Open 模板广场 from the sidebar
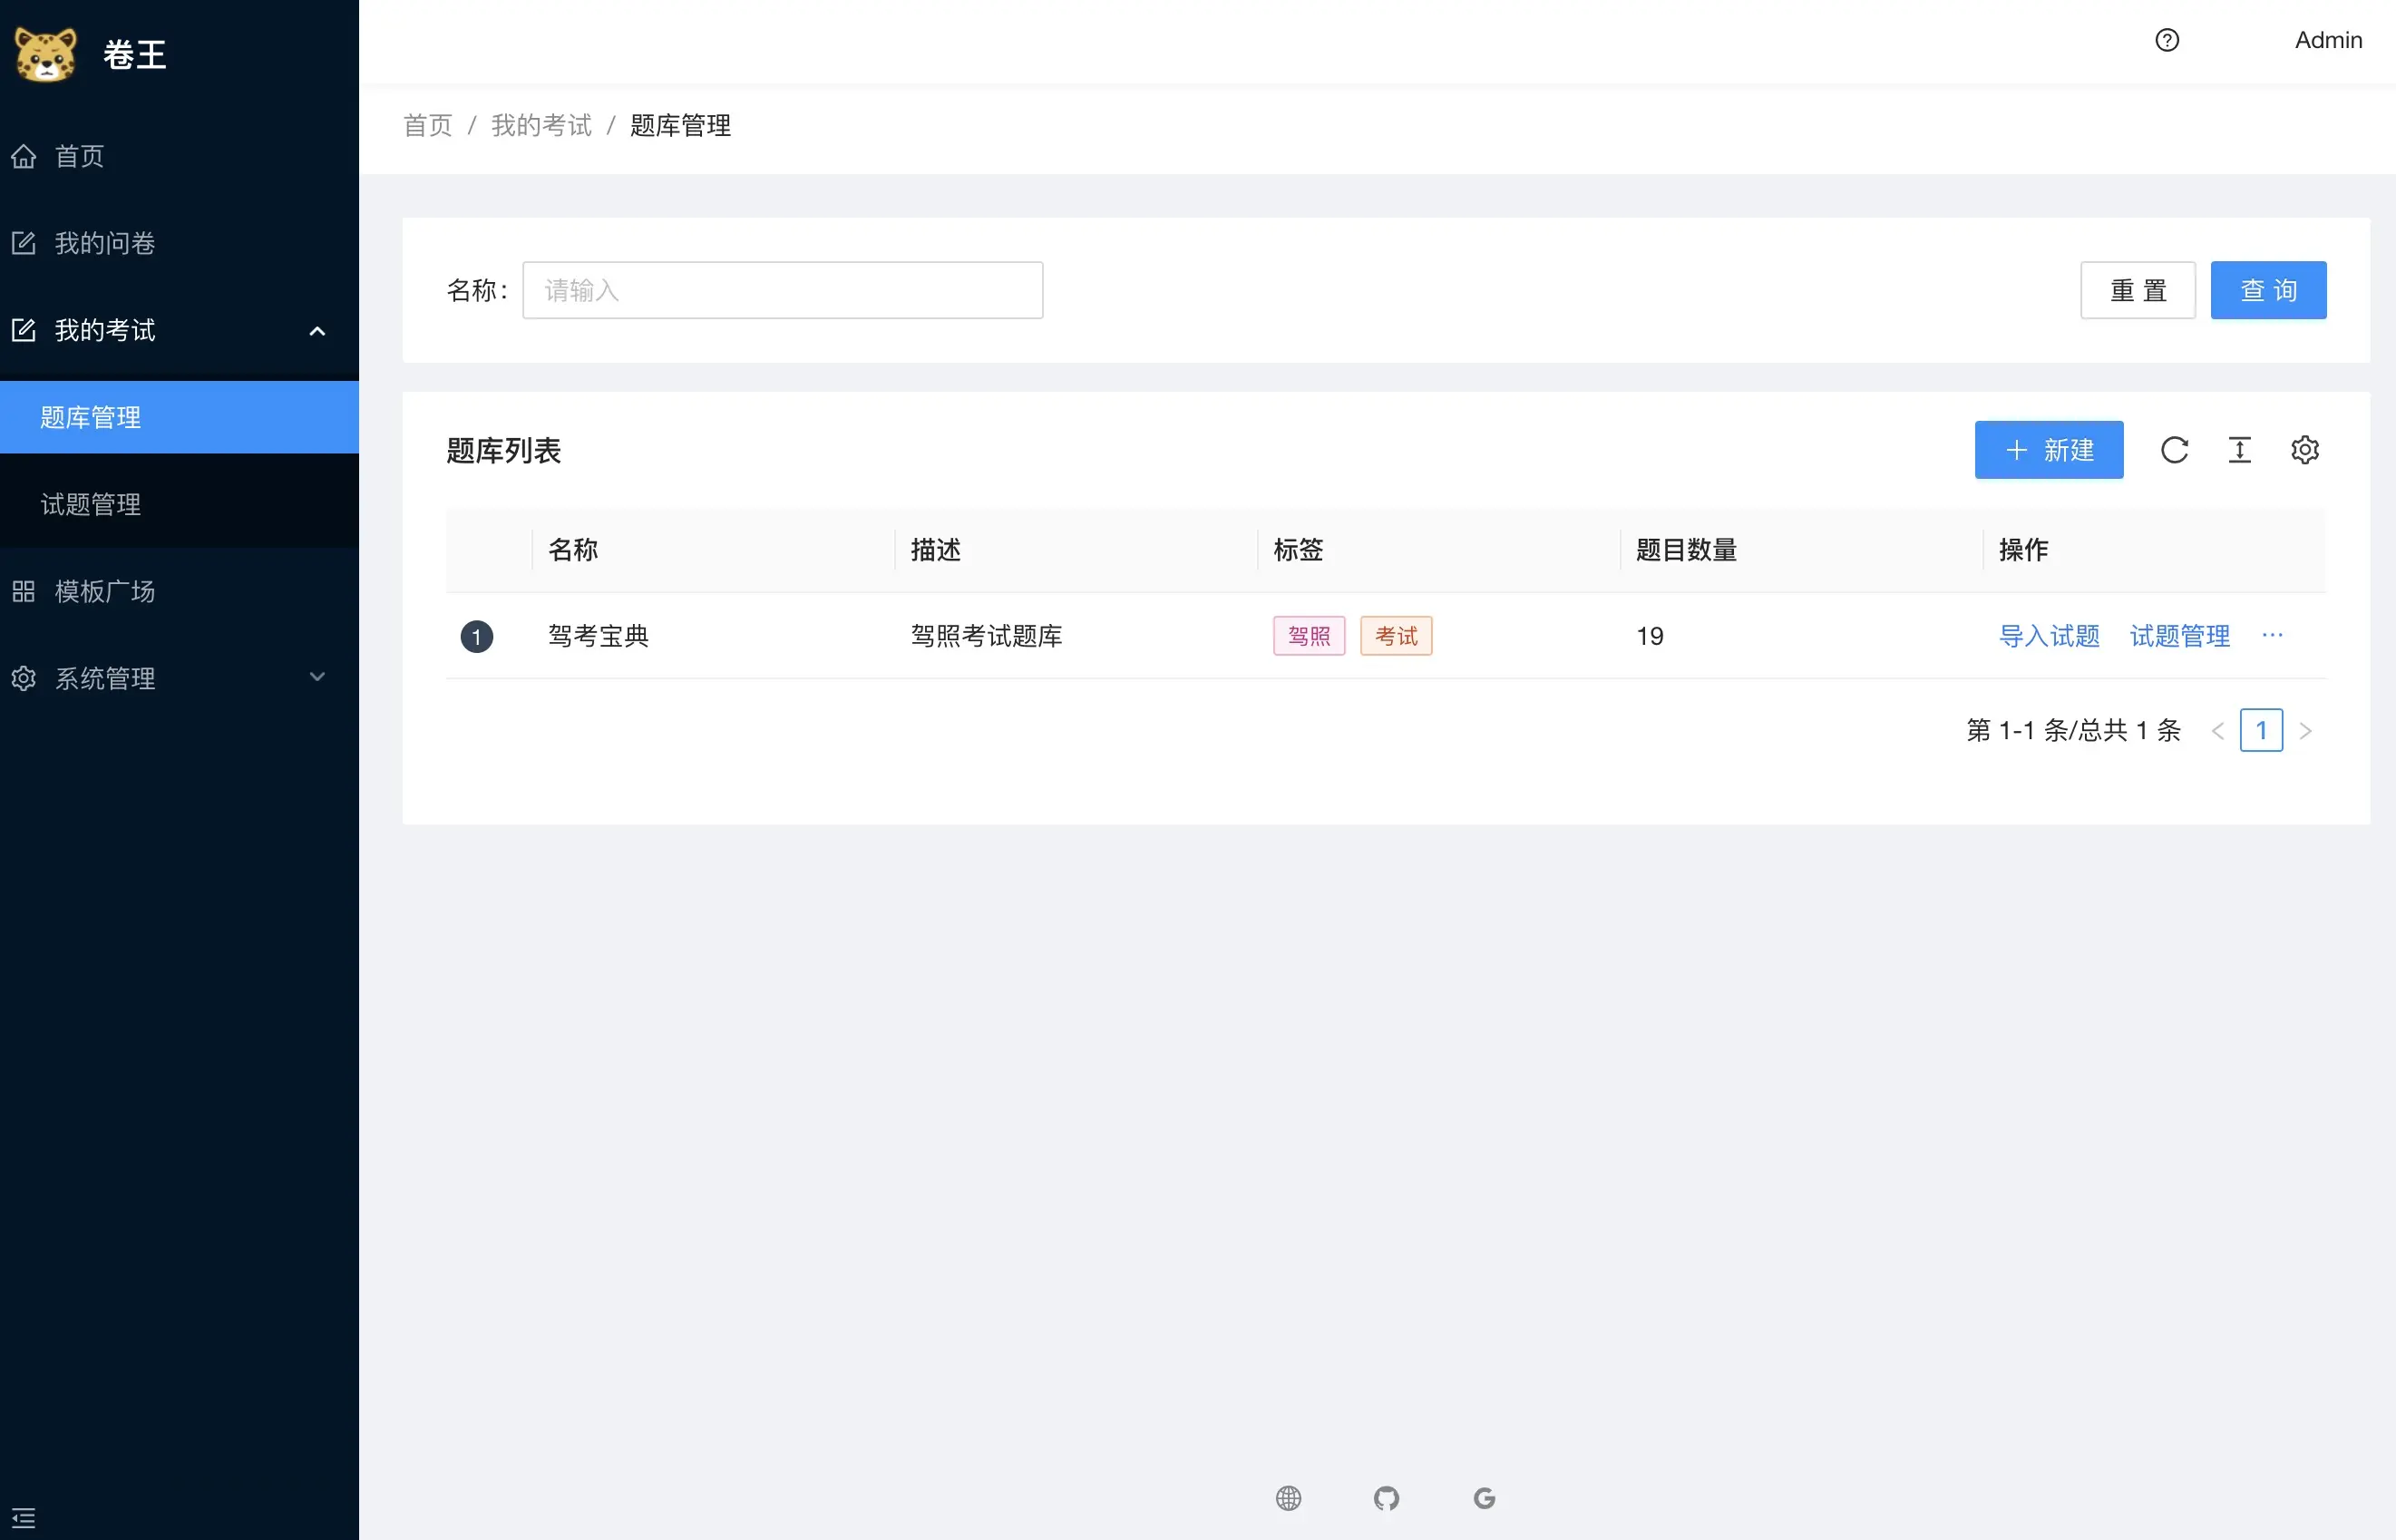Screen dimensions: 2396x1540 click(104, 591)
